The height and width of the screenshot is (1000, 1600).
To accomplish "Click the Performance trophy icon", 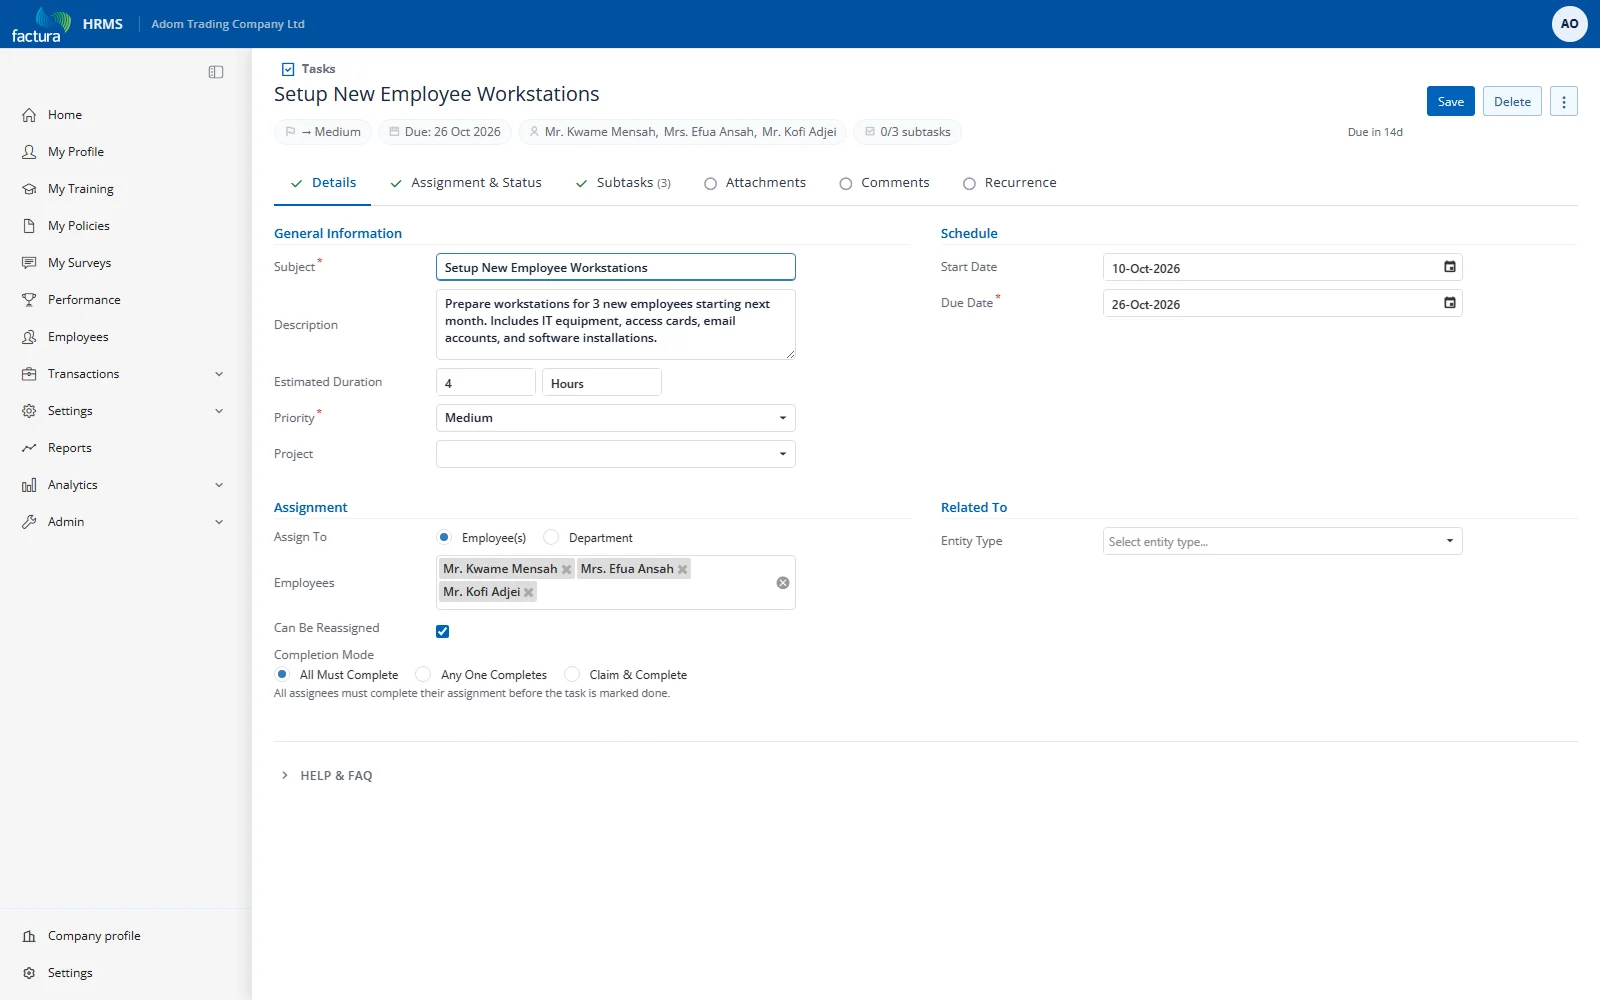I will (29, 300).
